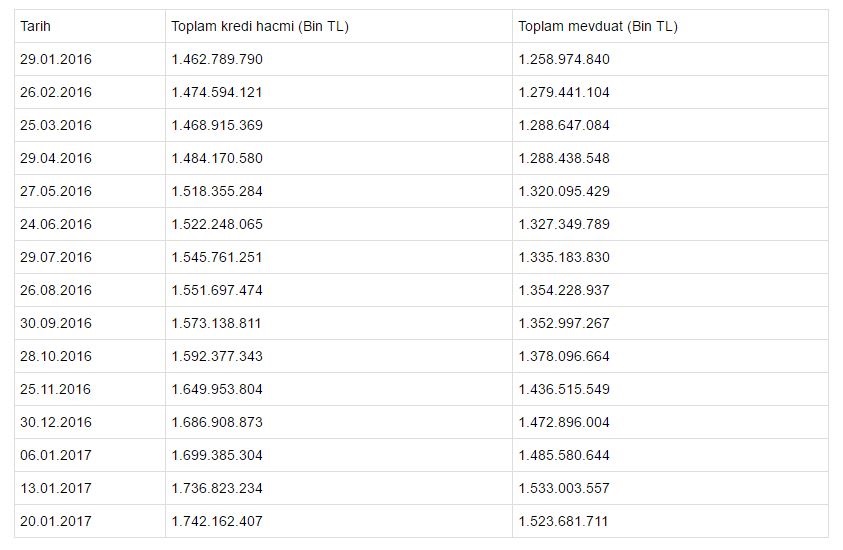Click the date cell 20.01.2017
The height and width of the screenshot is (550, 843).
click(56, 522)
